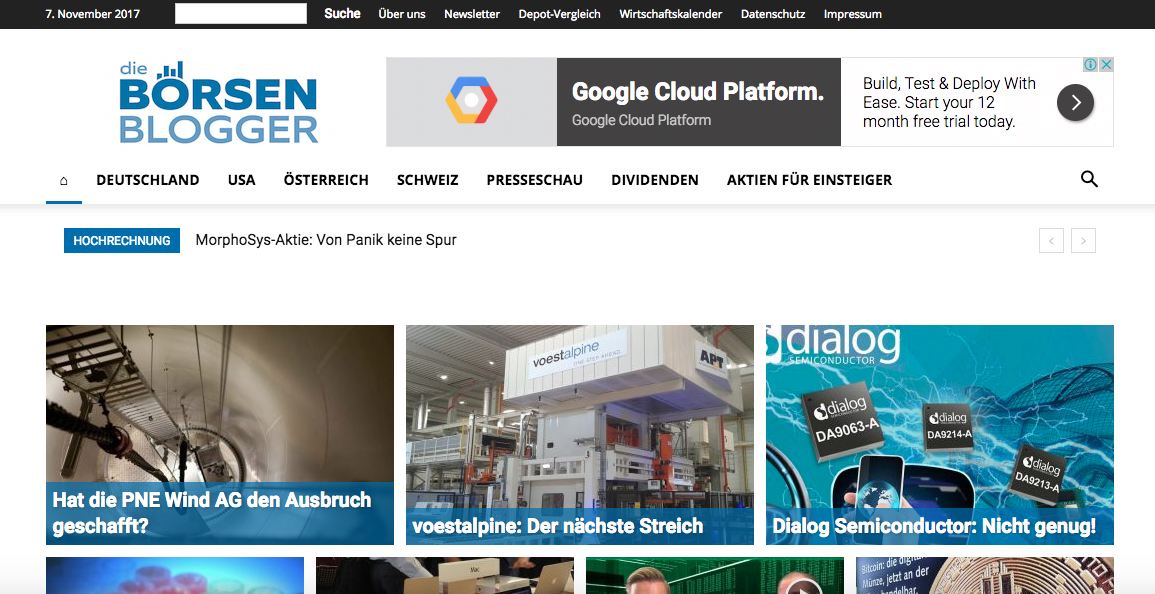Open the Wirtschaftskalender link
Screen dimensions: 1155x594
coord(671,14)
